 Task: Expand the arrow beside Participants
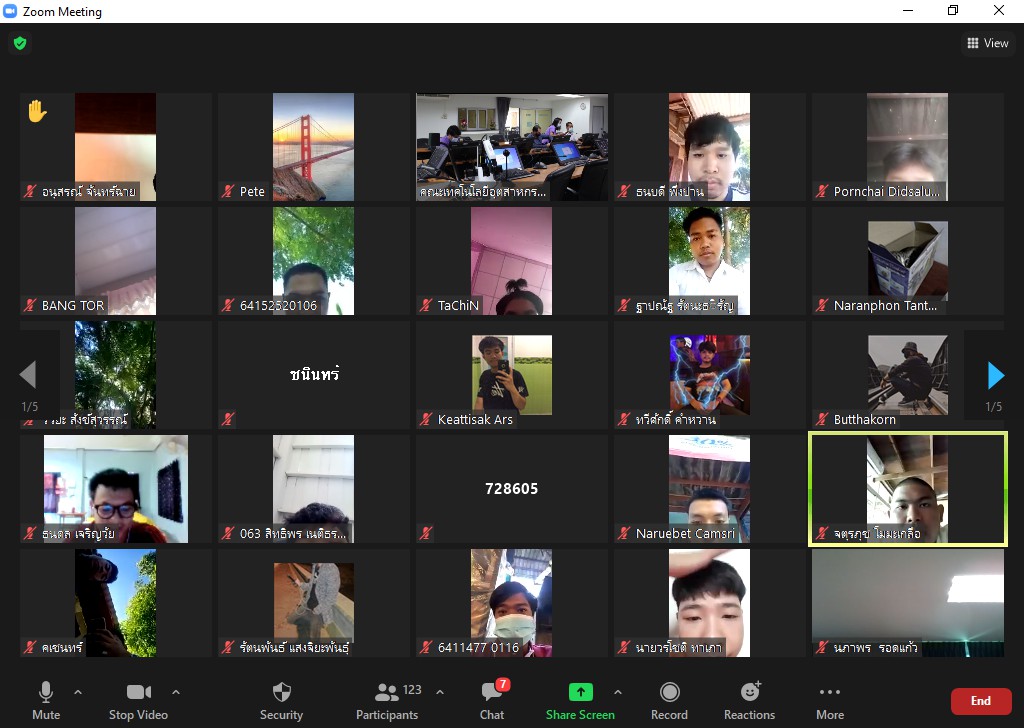click(440, 691)
